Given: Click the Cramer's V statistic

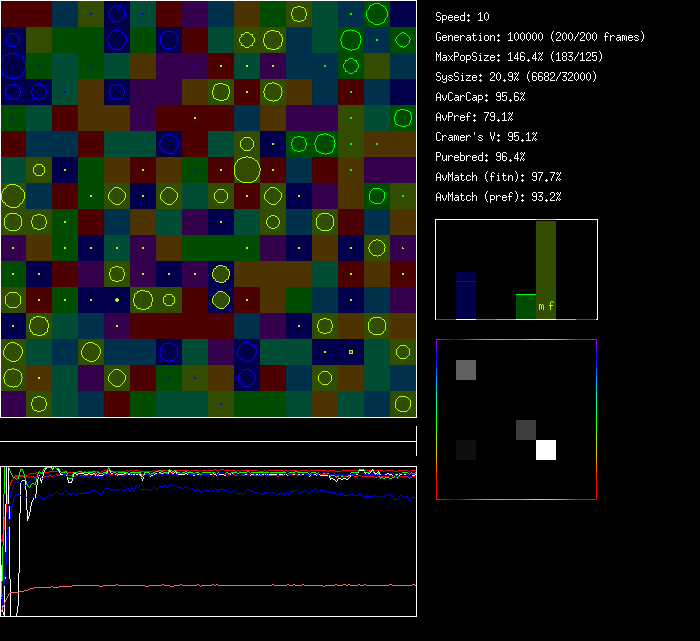Looking at the screenshot, I should click(486, 137).
